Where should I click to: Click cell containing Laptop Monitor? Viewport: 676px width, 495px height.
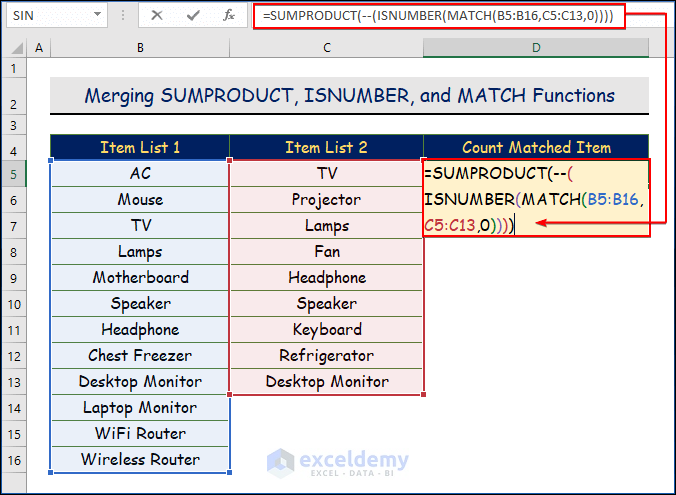pos(140,407)
